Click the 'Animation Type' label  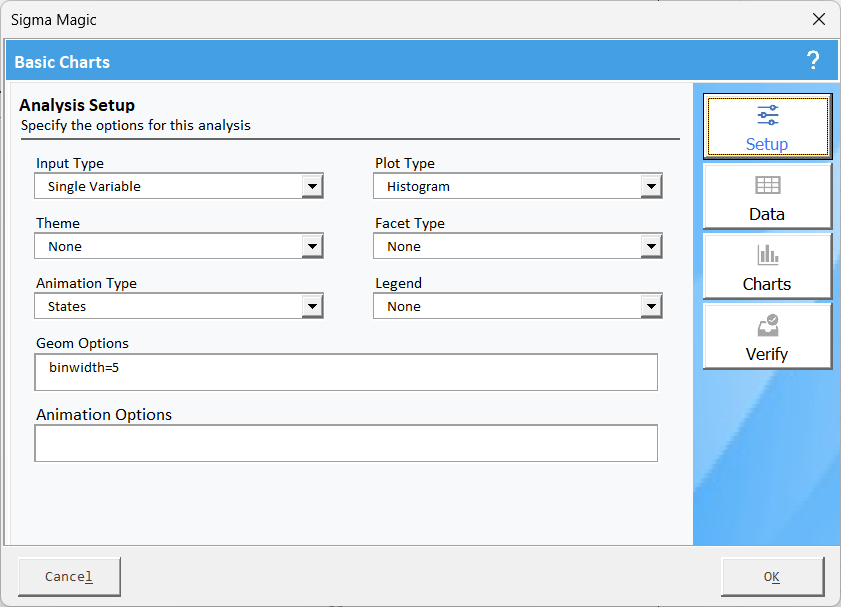coord(86,284)
